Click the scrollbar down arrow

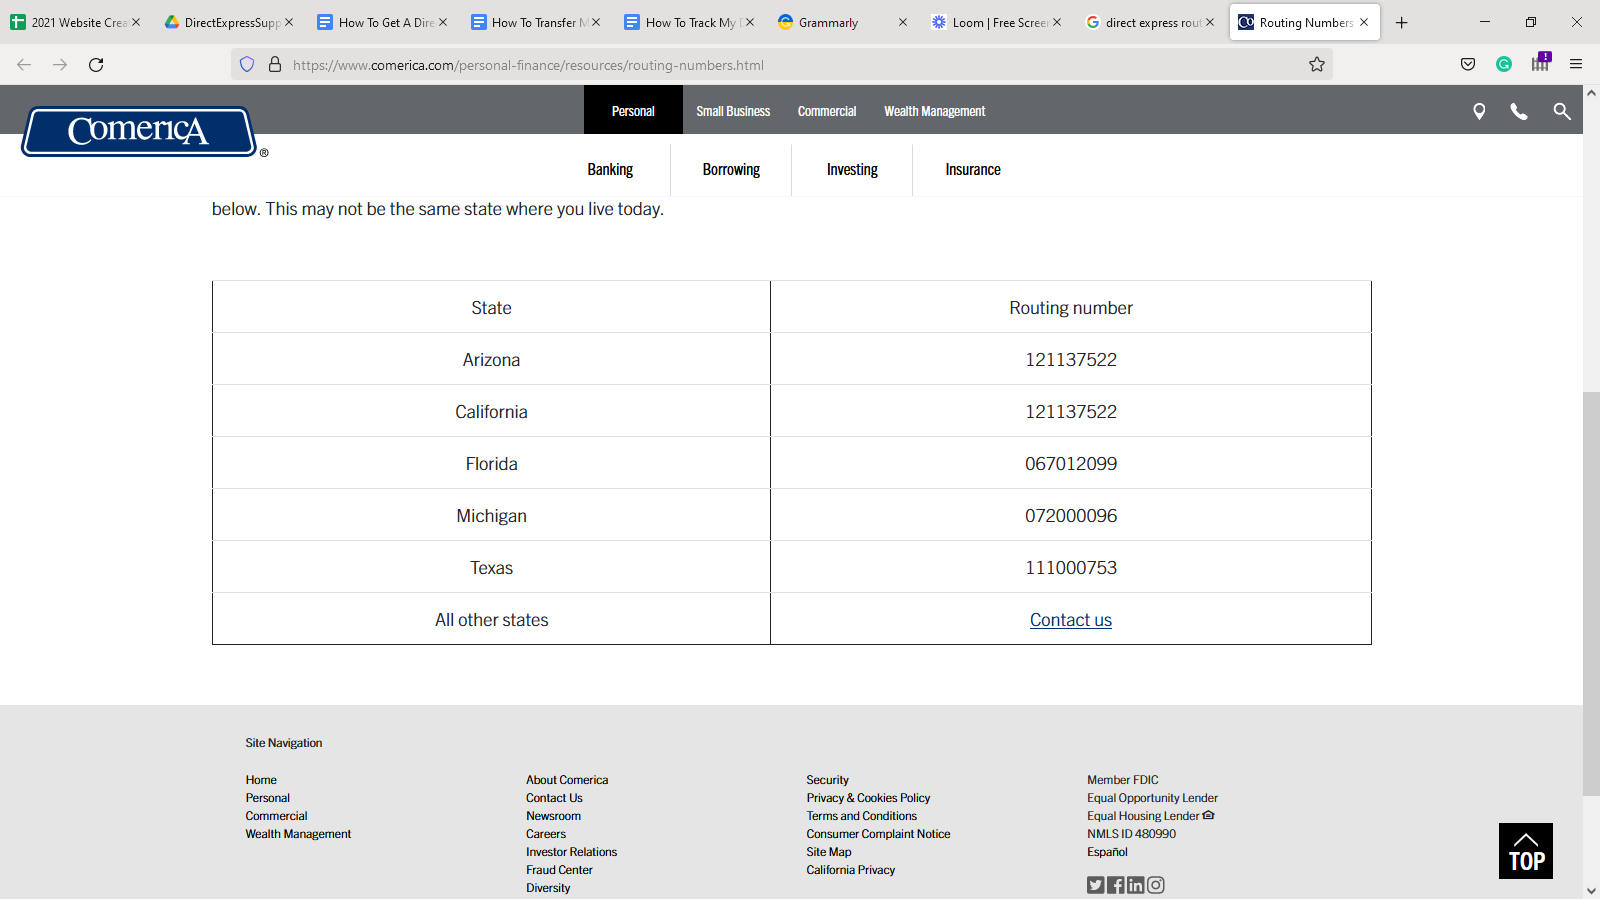pos(1591,891)
